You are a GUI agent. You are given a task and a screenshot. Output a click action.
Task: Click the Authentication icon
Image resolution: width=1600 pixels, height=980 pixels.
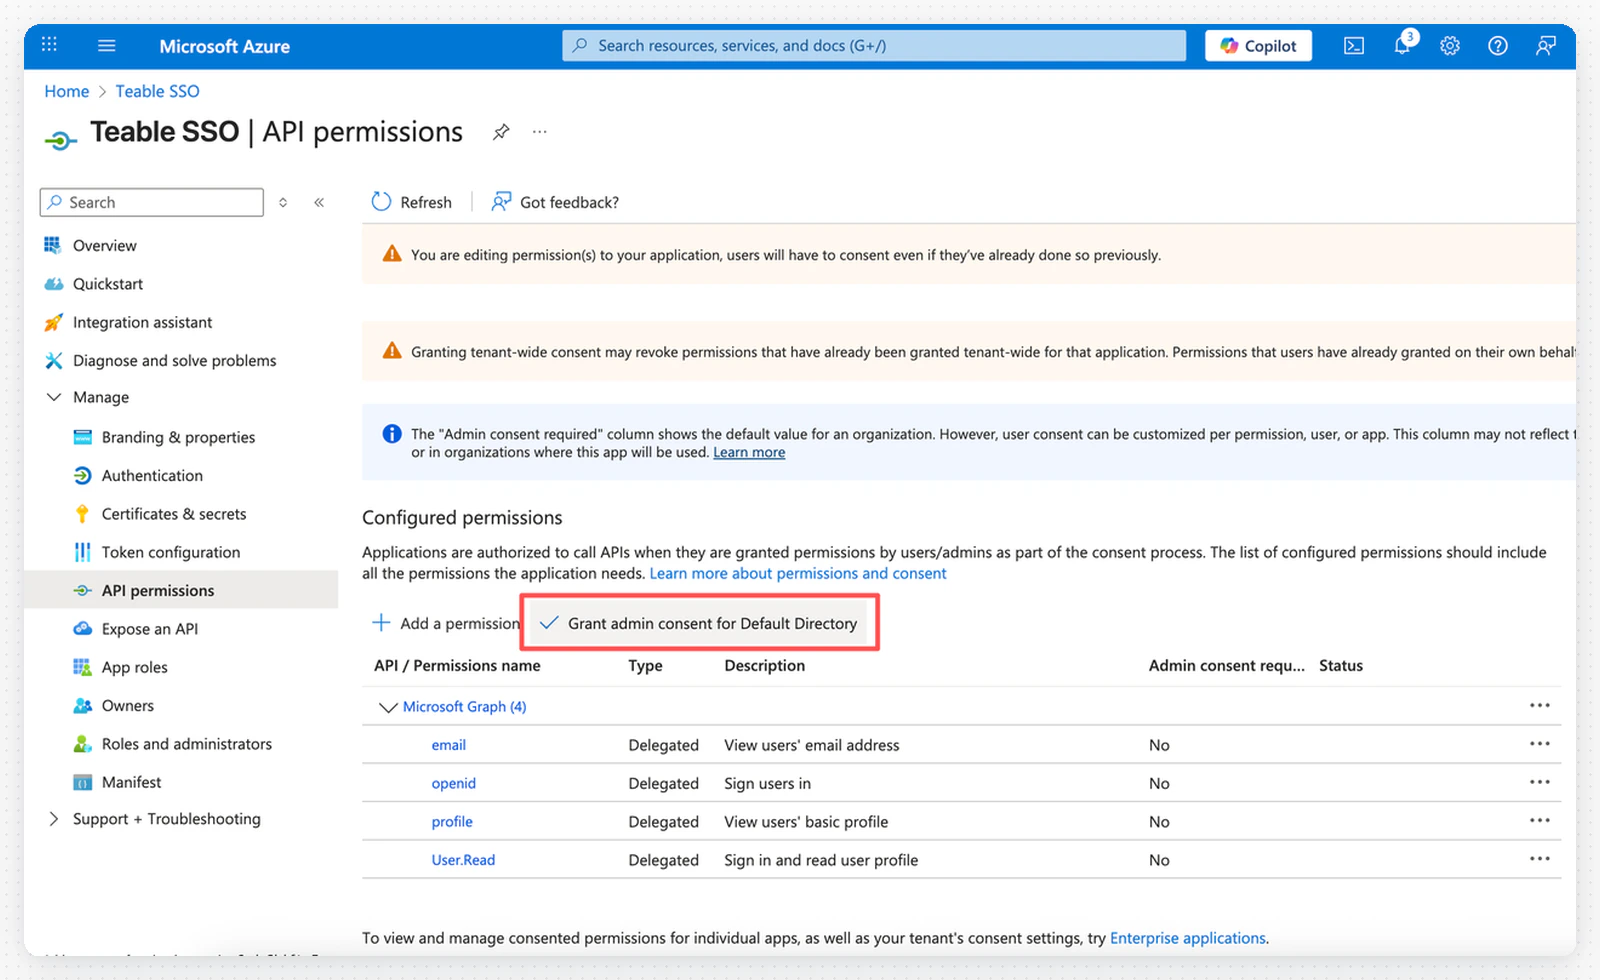point(83,475)
